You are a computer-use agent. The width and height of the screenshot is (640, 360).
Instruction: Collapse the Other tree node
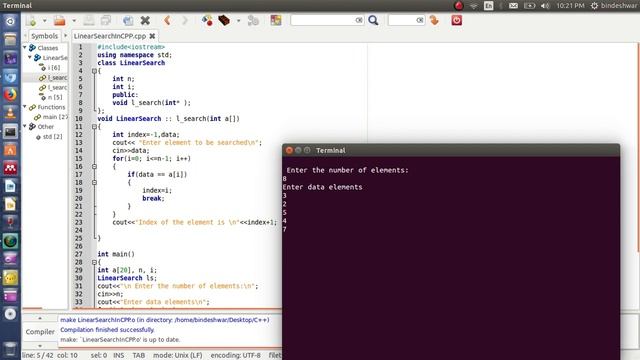pos(24,127)
